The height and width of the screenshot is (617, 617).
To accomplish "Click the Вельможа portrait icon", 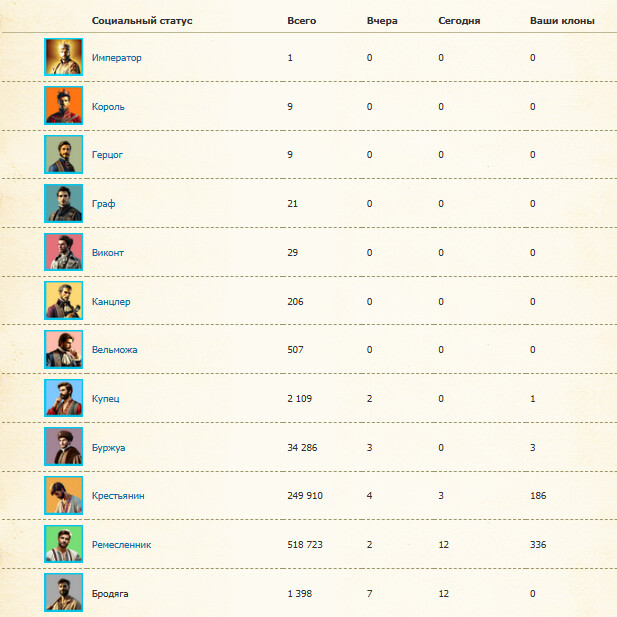I will (63, 349).
